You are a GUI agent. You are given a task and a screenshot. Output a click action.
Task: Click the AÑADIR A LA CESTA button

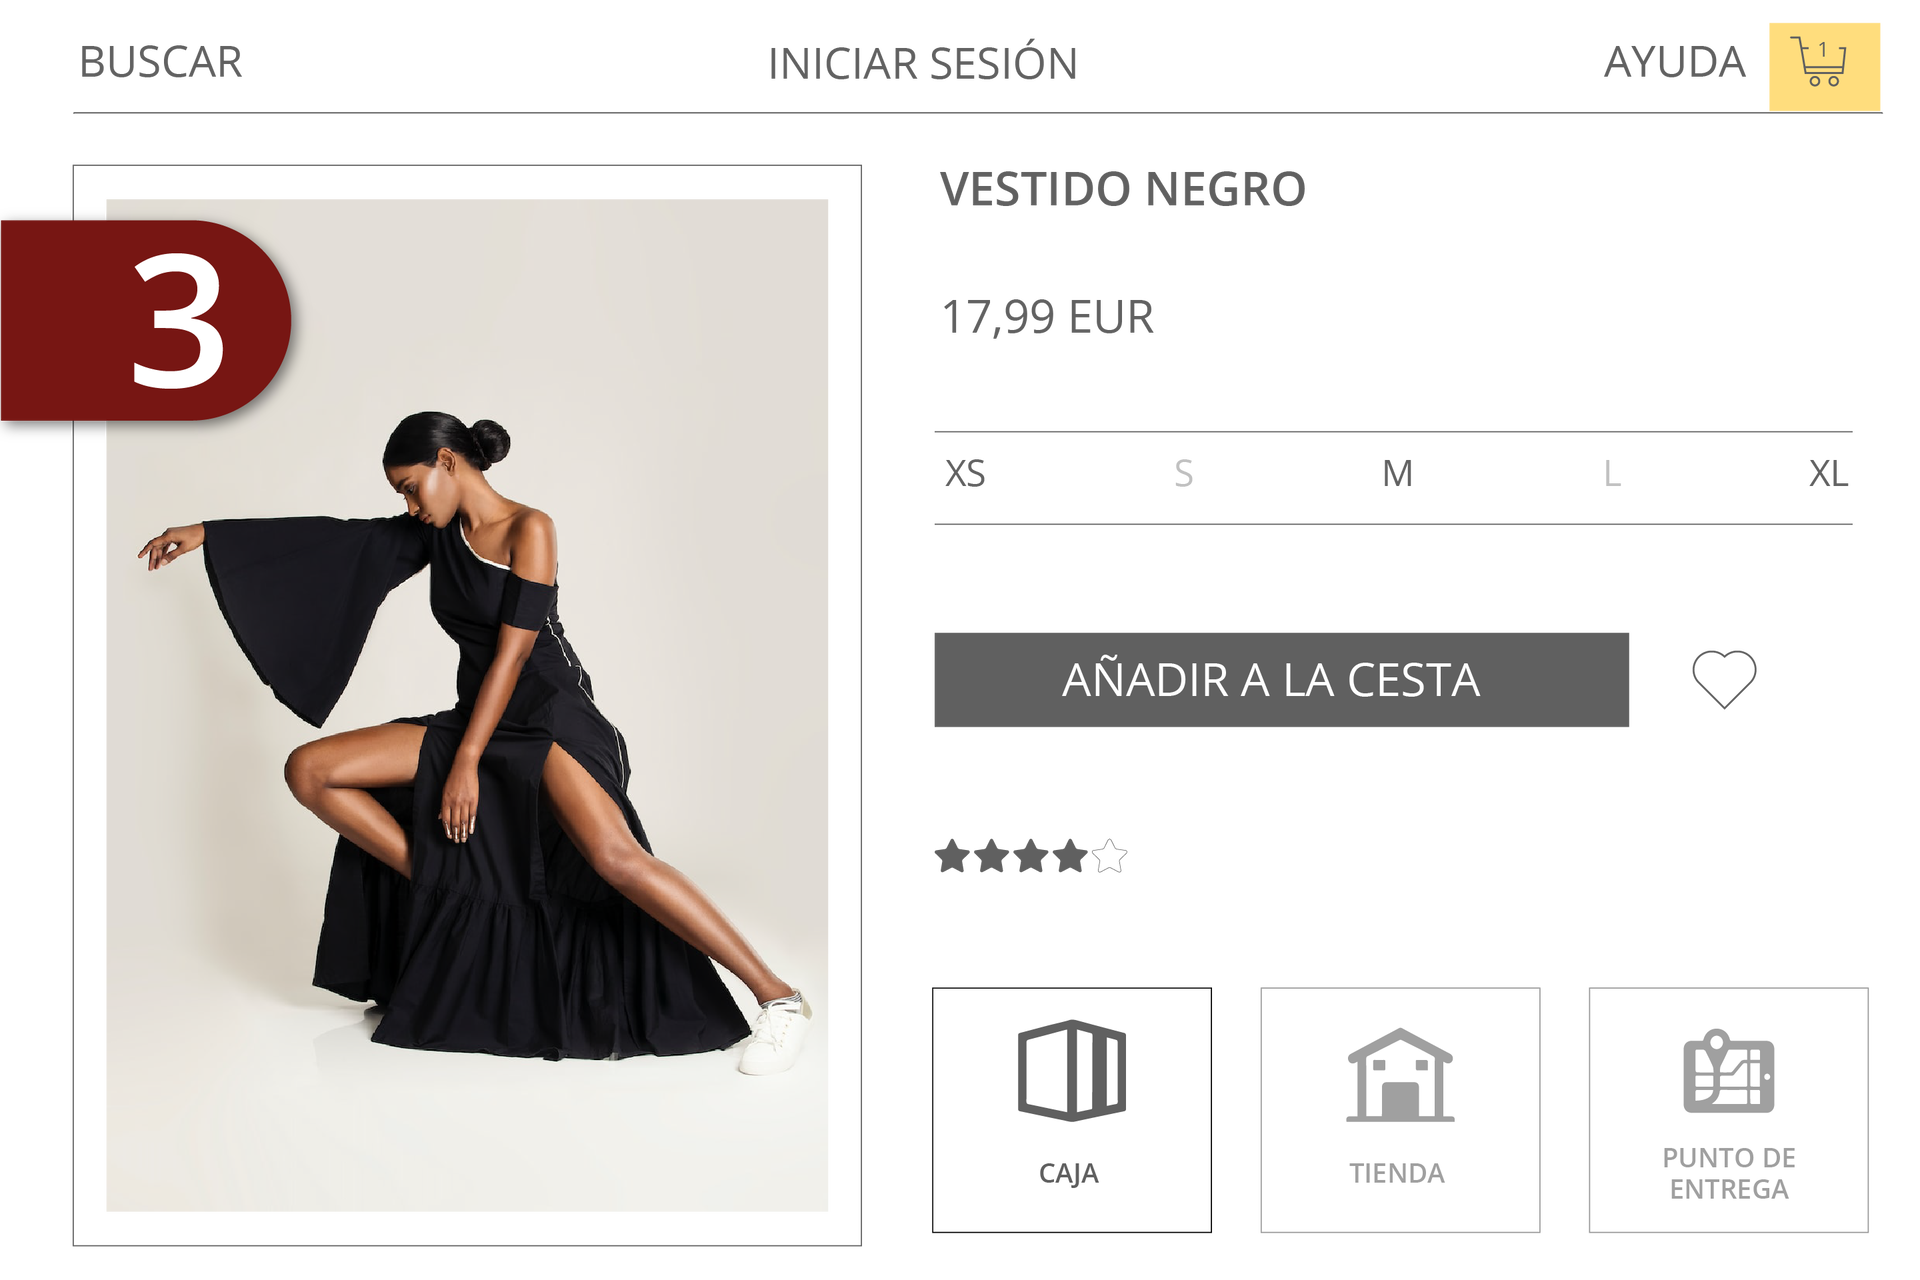(x=1281, y=680)
